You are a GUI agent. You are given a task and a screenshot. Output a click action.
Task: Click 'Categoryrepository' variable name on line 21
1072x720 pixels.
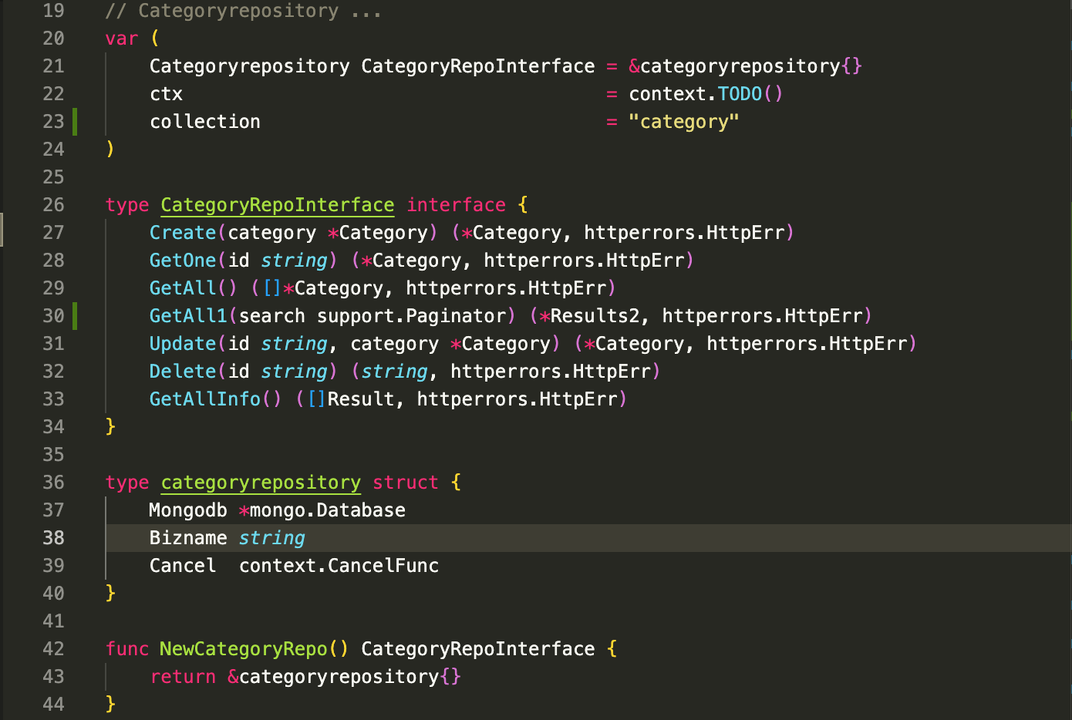pos(250,66)
